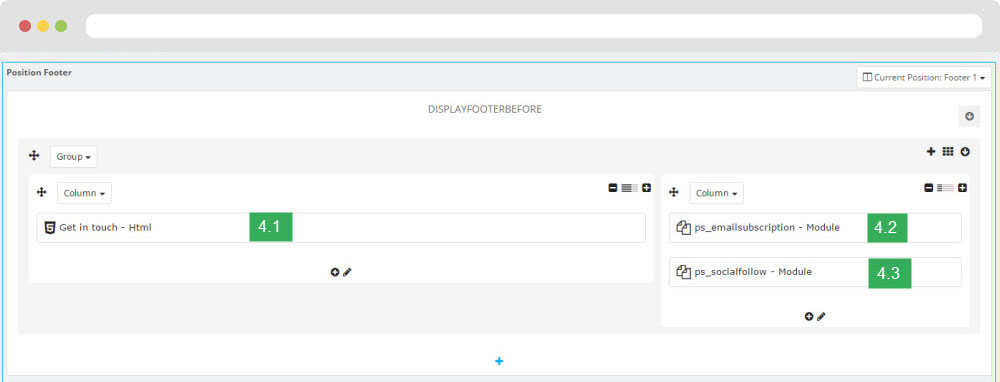This screenshot has width=1000, height=382.
Task: Click the right Column move handle icon
Action: tap(674, 192)
